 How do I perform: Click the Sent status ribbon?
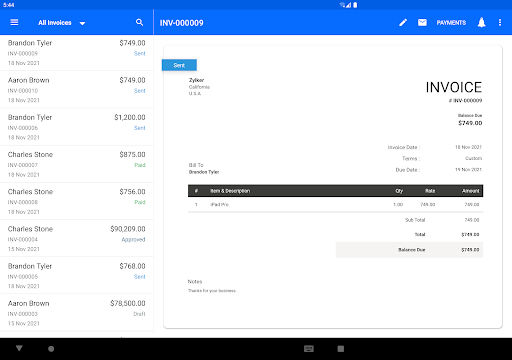click(x=179, y=65)
